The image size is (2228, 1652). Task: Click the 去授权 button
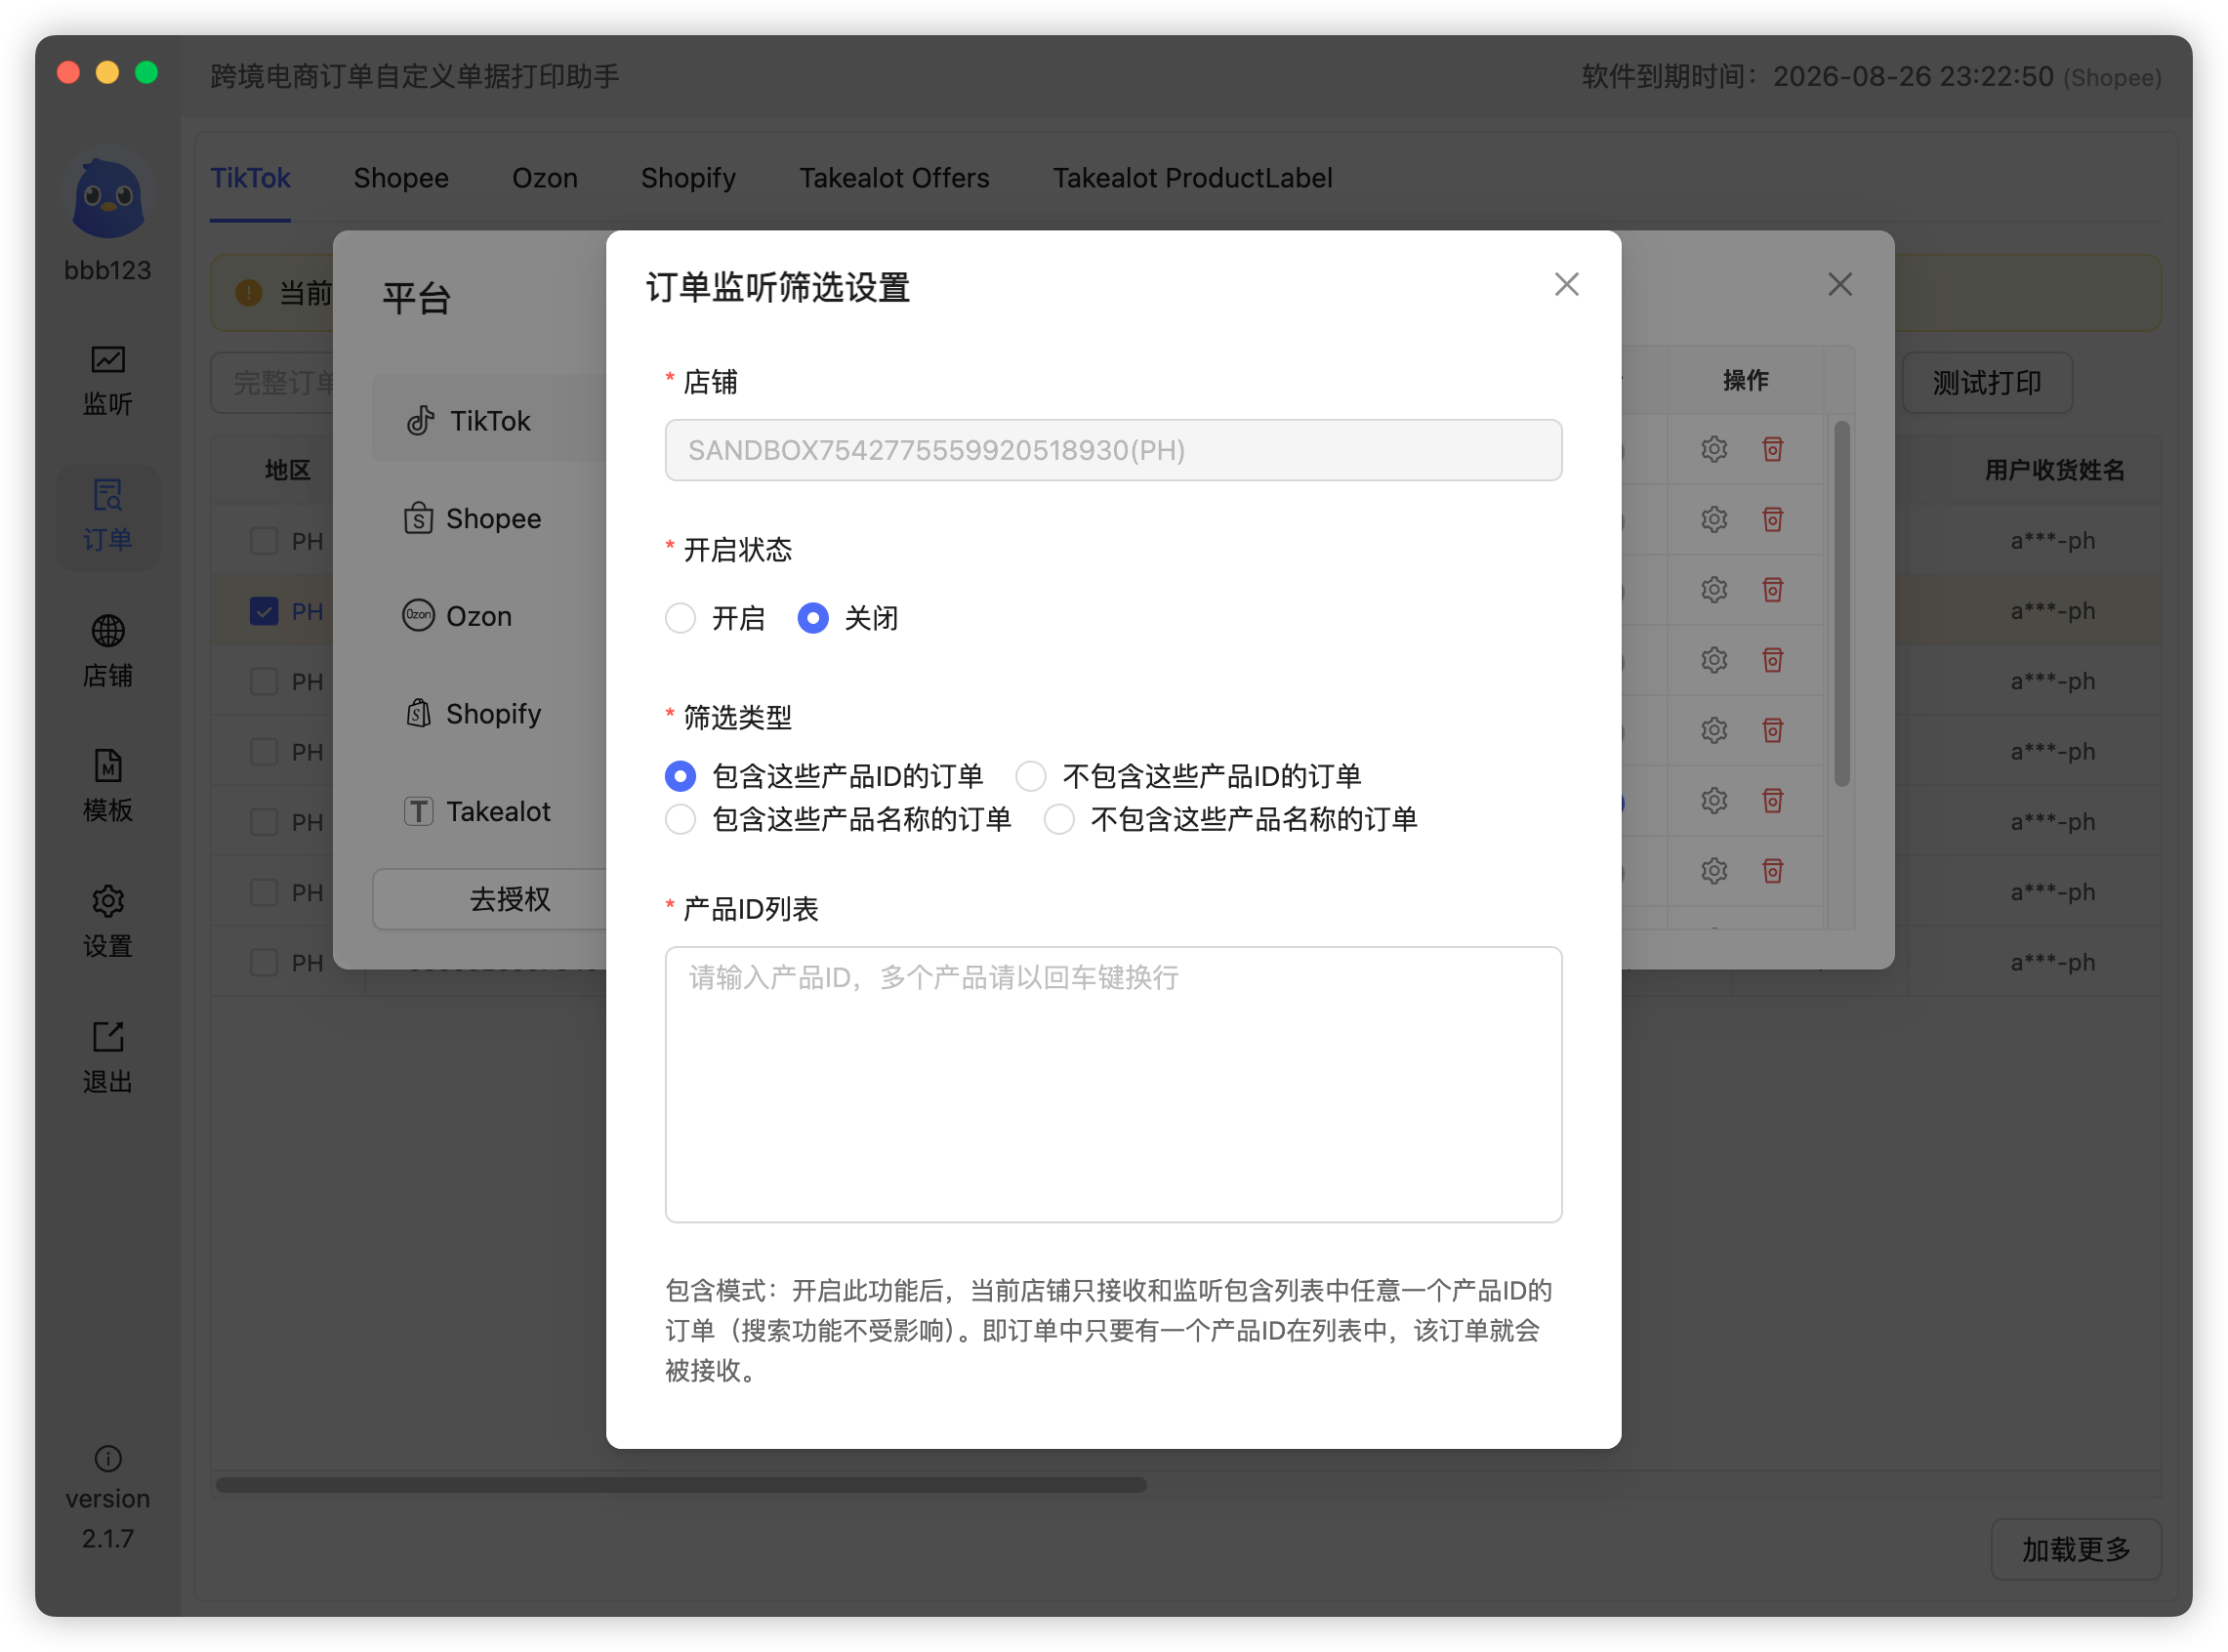(x=490, y=899)
